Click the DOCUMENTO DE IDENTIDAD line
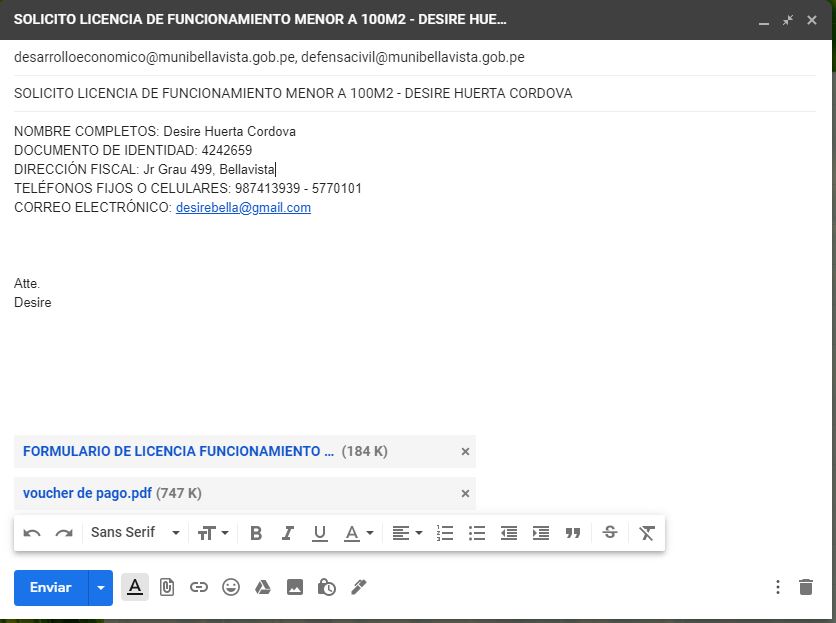 pyautogui.click(x=133, y=150)
